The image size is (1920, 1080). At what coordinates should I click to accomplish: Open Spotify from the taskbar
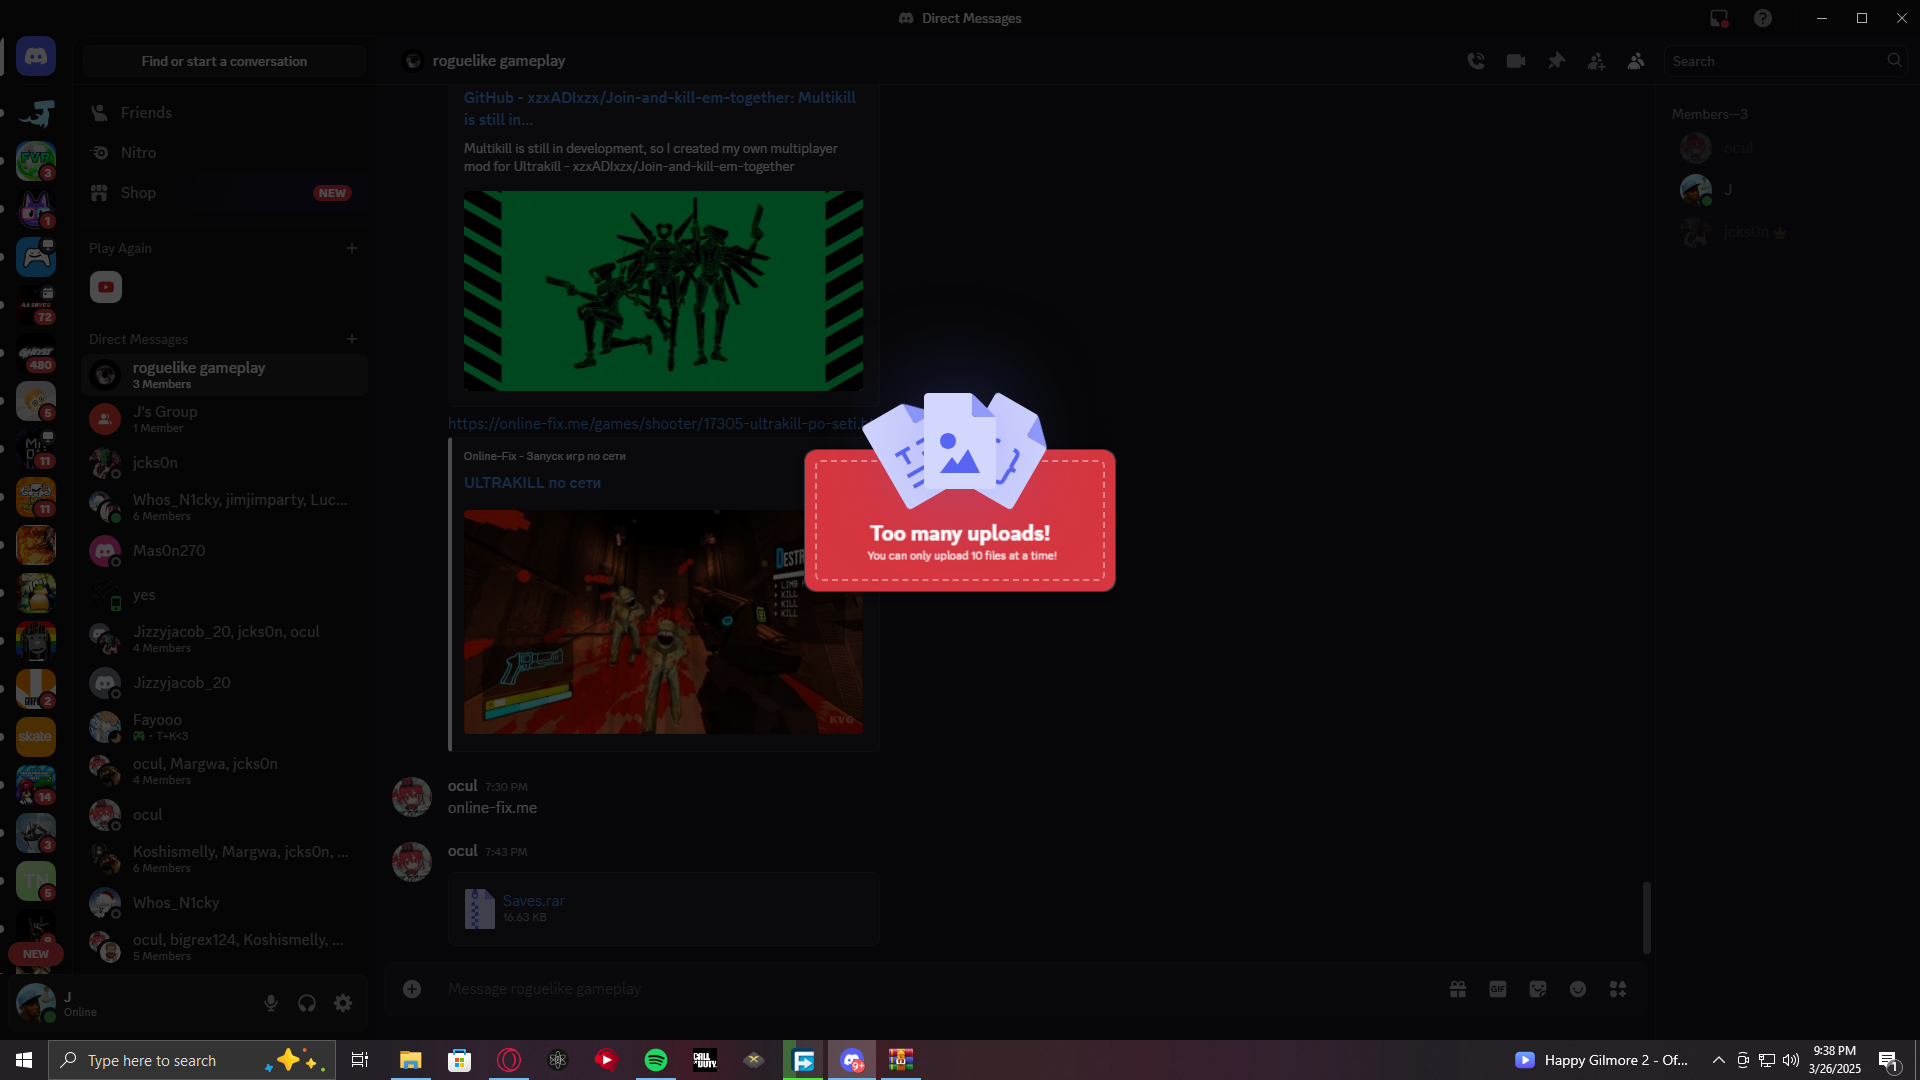point(656,1060)
